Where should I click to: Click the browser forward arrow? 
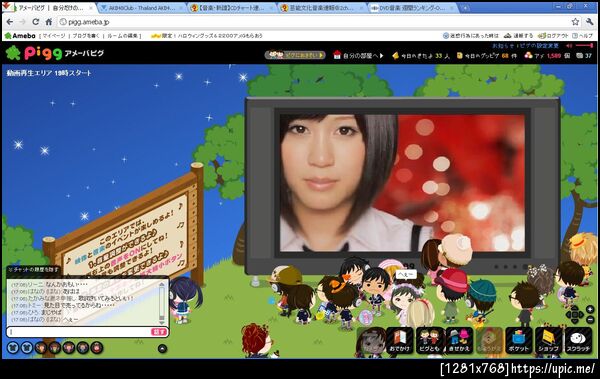[23, 22]
